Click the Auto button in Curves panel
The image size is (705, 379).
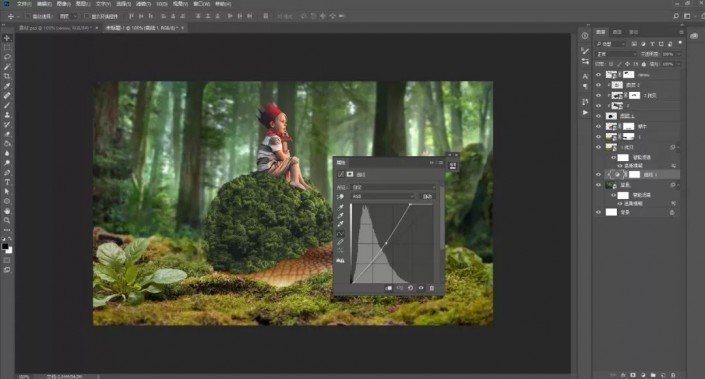427,196
